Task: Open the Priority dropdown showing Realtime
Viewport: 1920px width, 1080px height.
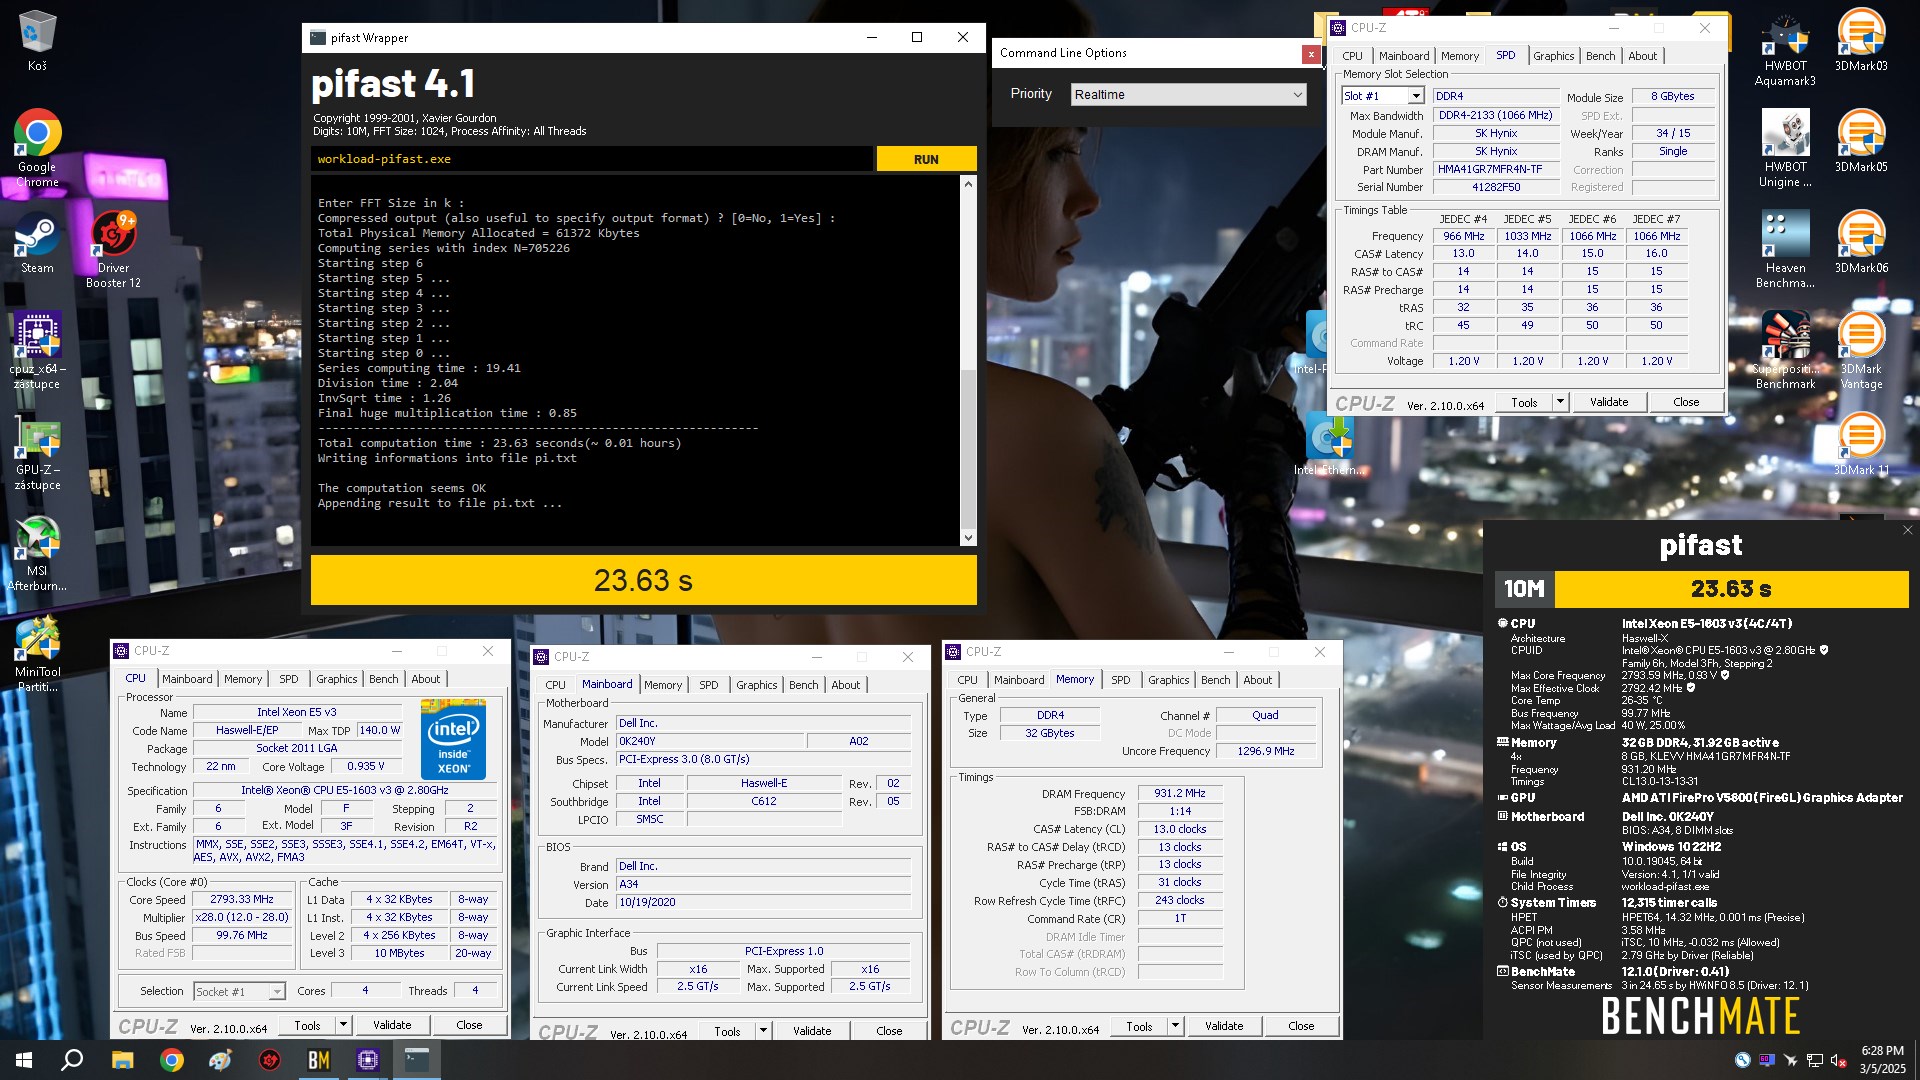Action: [1189, 94]
